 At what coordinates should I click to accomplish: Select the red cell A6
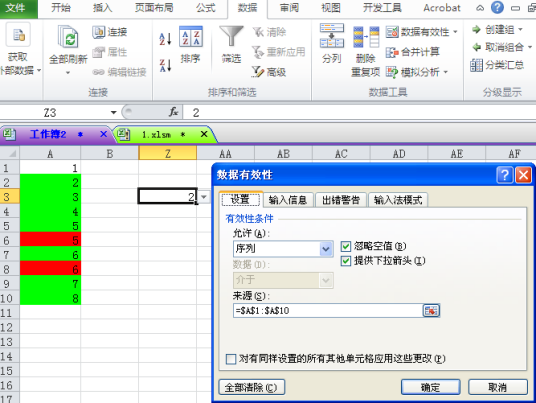(50, 240)
